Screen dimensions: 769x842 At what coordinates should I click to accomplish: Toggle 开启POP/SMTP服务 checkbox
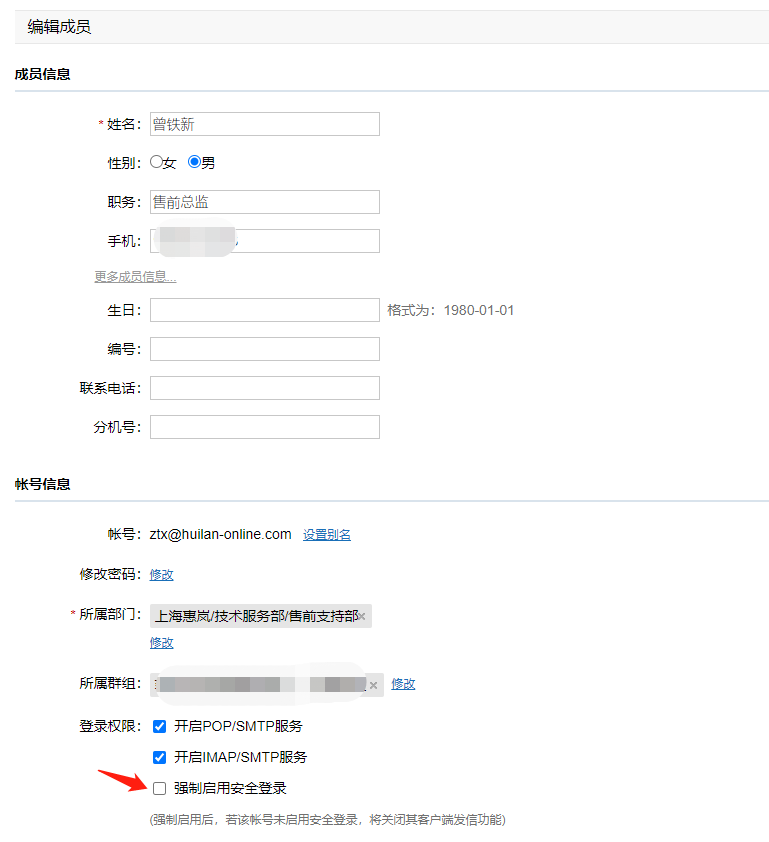159,726
